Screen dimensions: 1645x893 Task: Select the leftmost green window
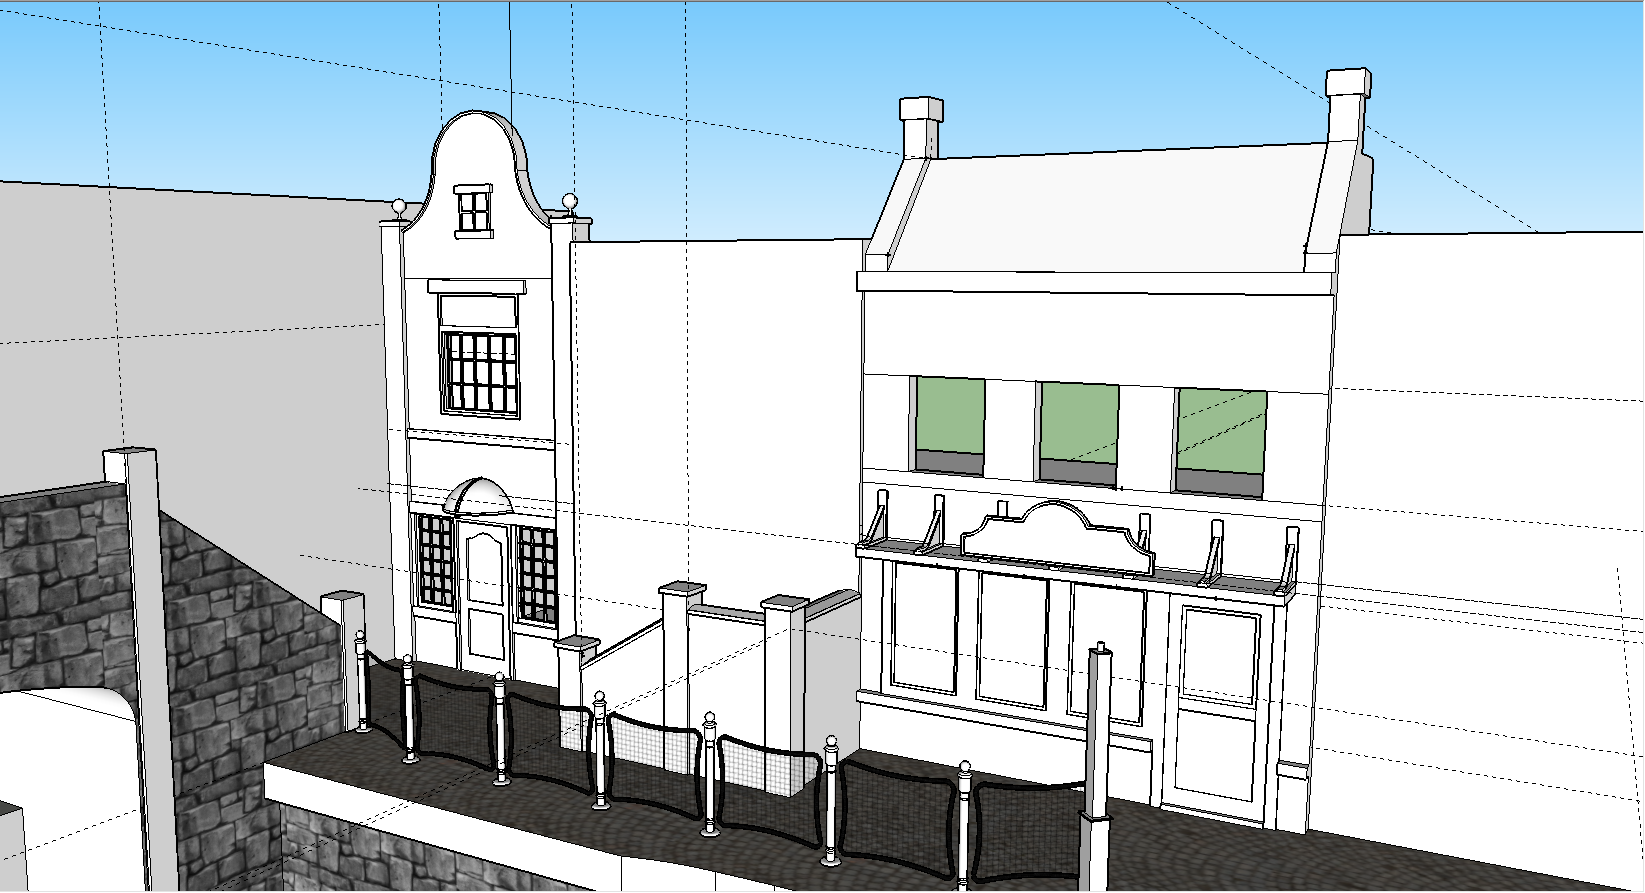(950, 415)
